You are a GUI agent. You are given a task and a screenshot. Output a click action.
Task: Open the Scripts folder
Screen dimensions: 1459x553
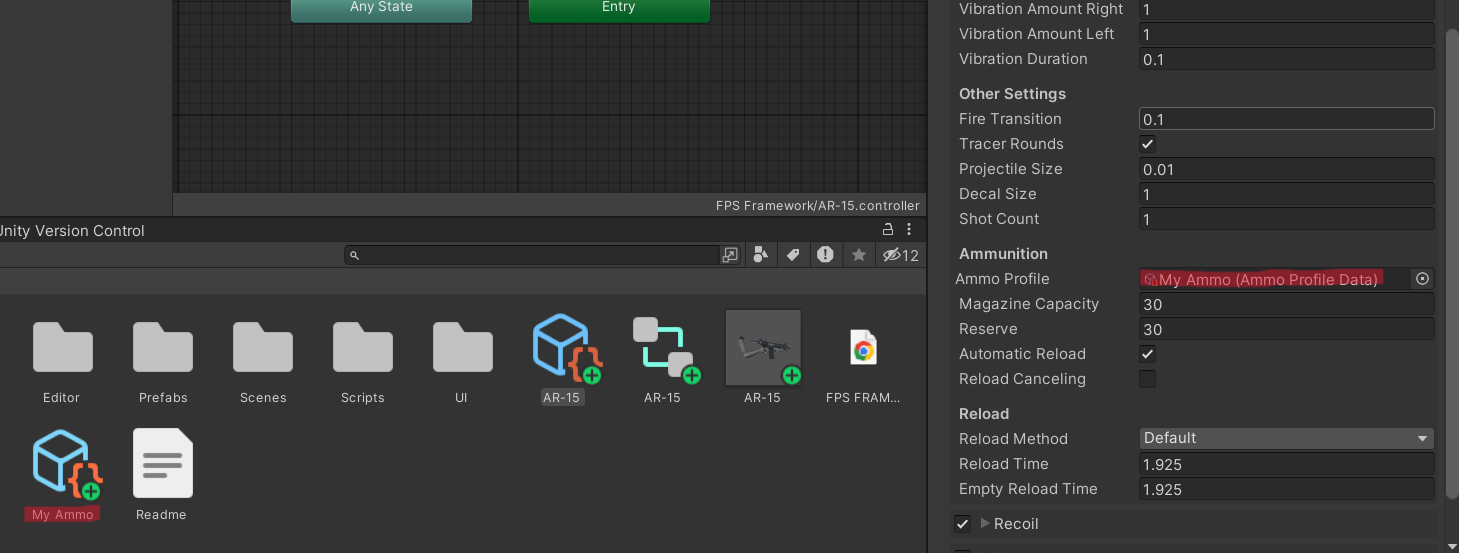[362, 349]
